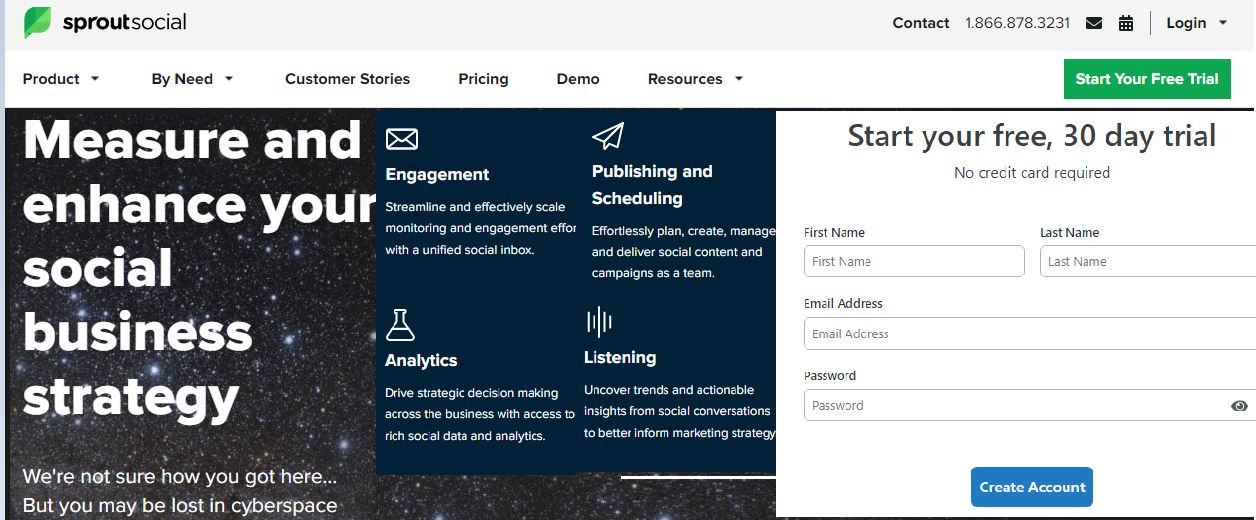Image resolution: width=1256 pixels, height=520 pixels.
Task: Click the Listening sound wave icon
Action: point(599,322)
